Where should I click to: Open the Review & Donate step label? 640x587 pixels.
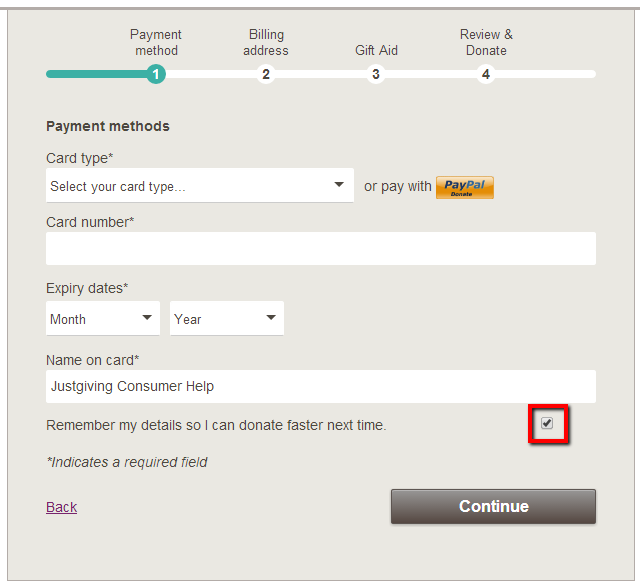(486, 42)
